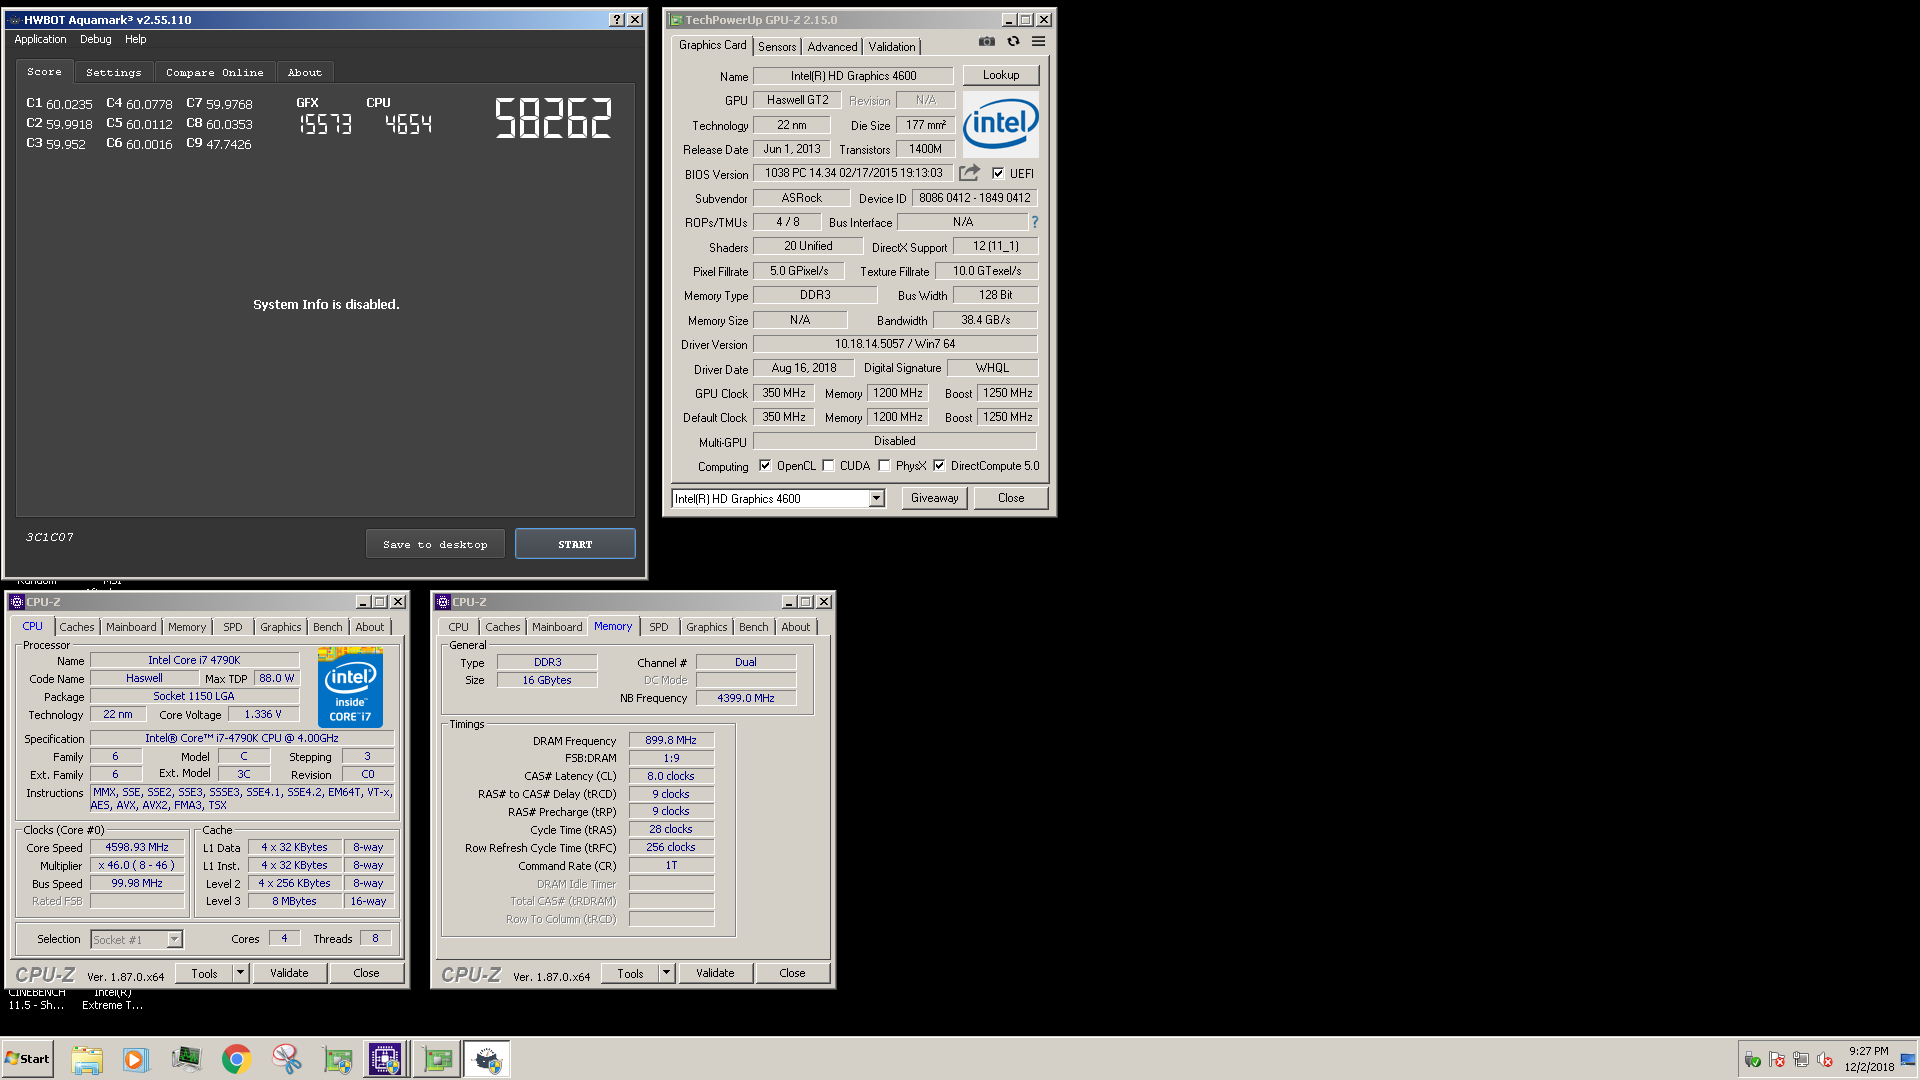Click the BIOS export share icon in GPU-Z
This screenshot has height=1080, width=1920.
pos(969,173)
